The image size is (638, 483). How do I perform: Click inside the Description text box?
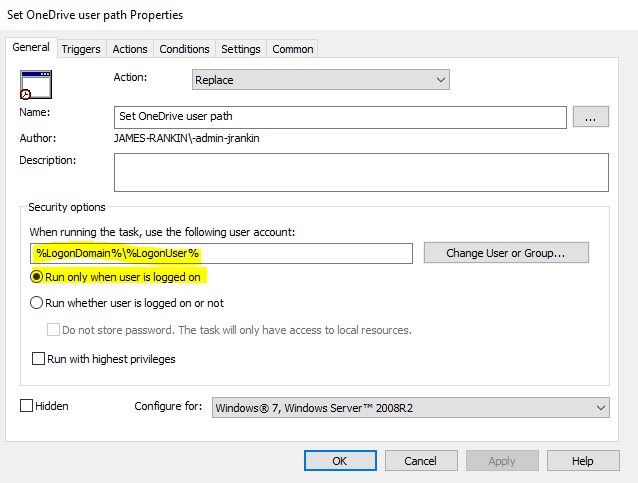pos(361,171)
